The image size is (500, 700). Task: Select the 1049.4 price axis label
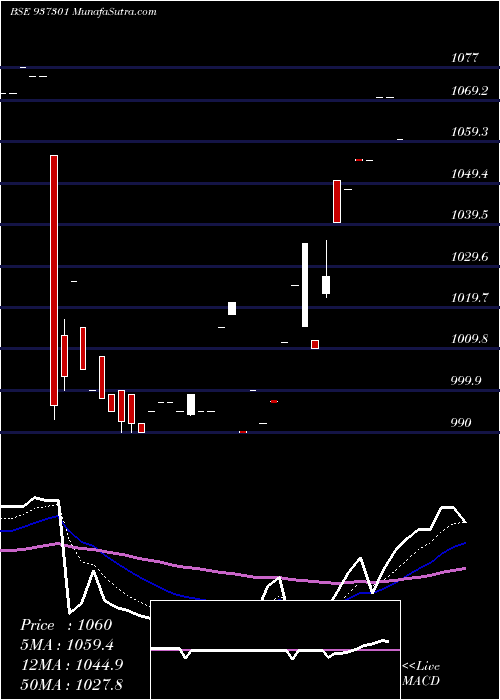(469, 173)
